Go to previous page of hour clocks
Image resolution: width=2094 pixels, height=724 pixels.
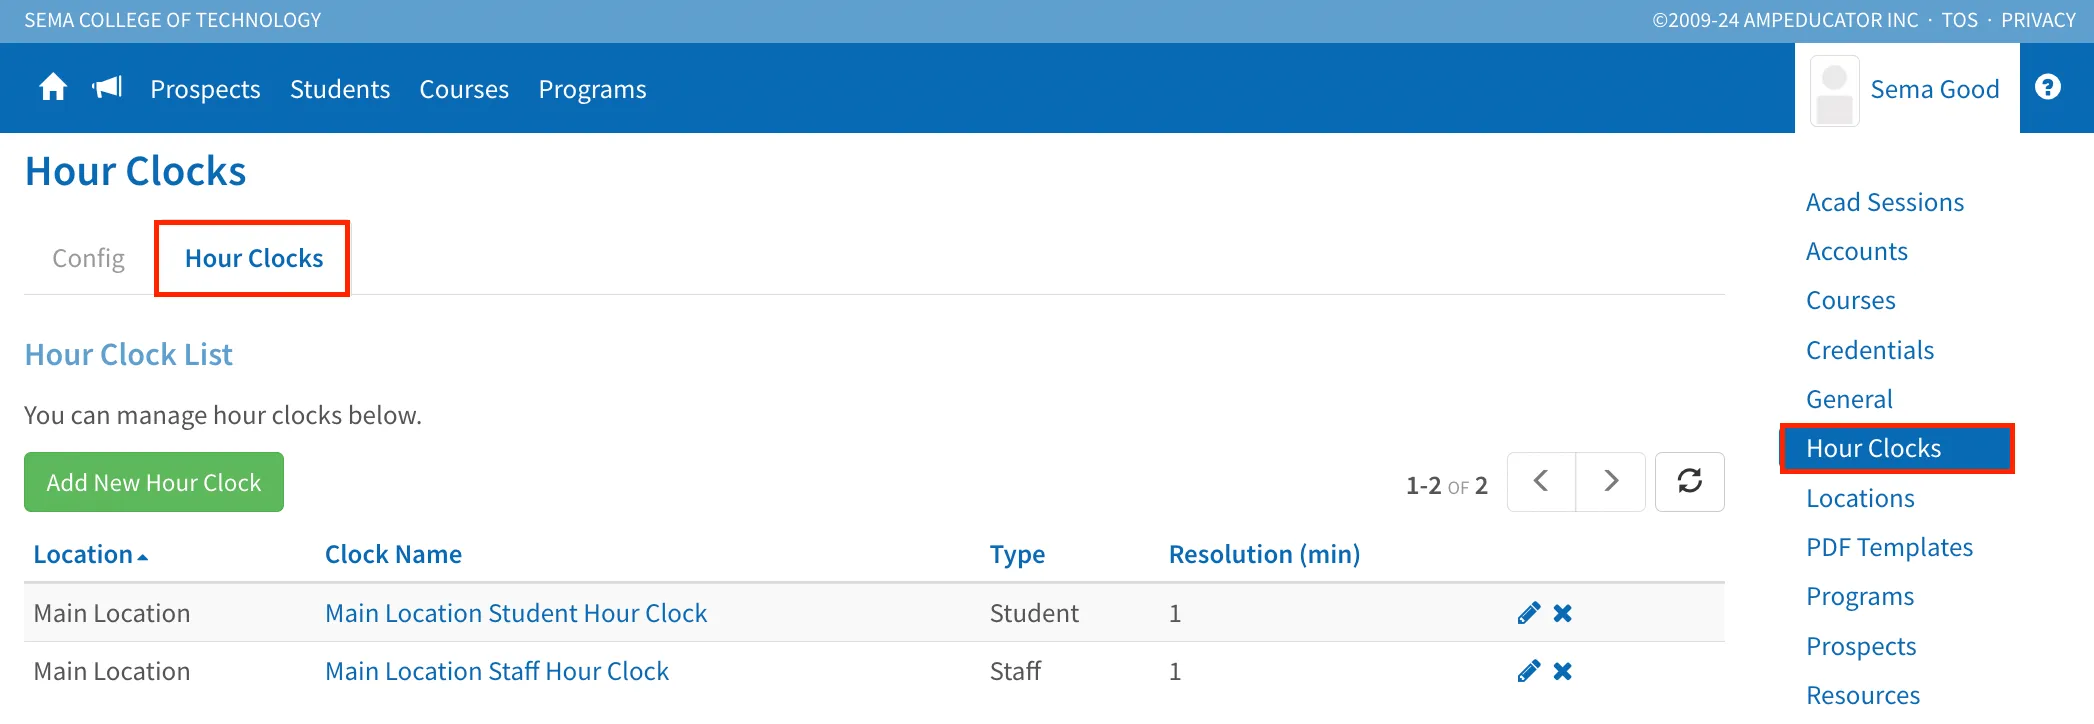tap(1541, 482)
